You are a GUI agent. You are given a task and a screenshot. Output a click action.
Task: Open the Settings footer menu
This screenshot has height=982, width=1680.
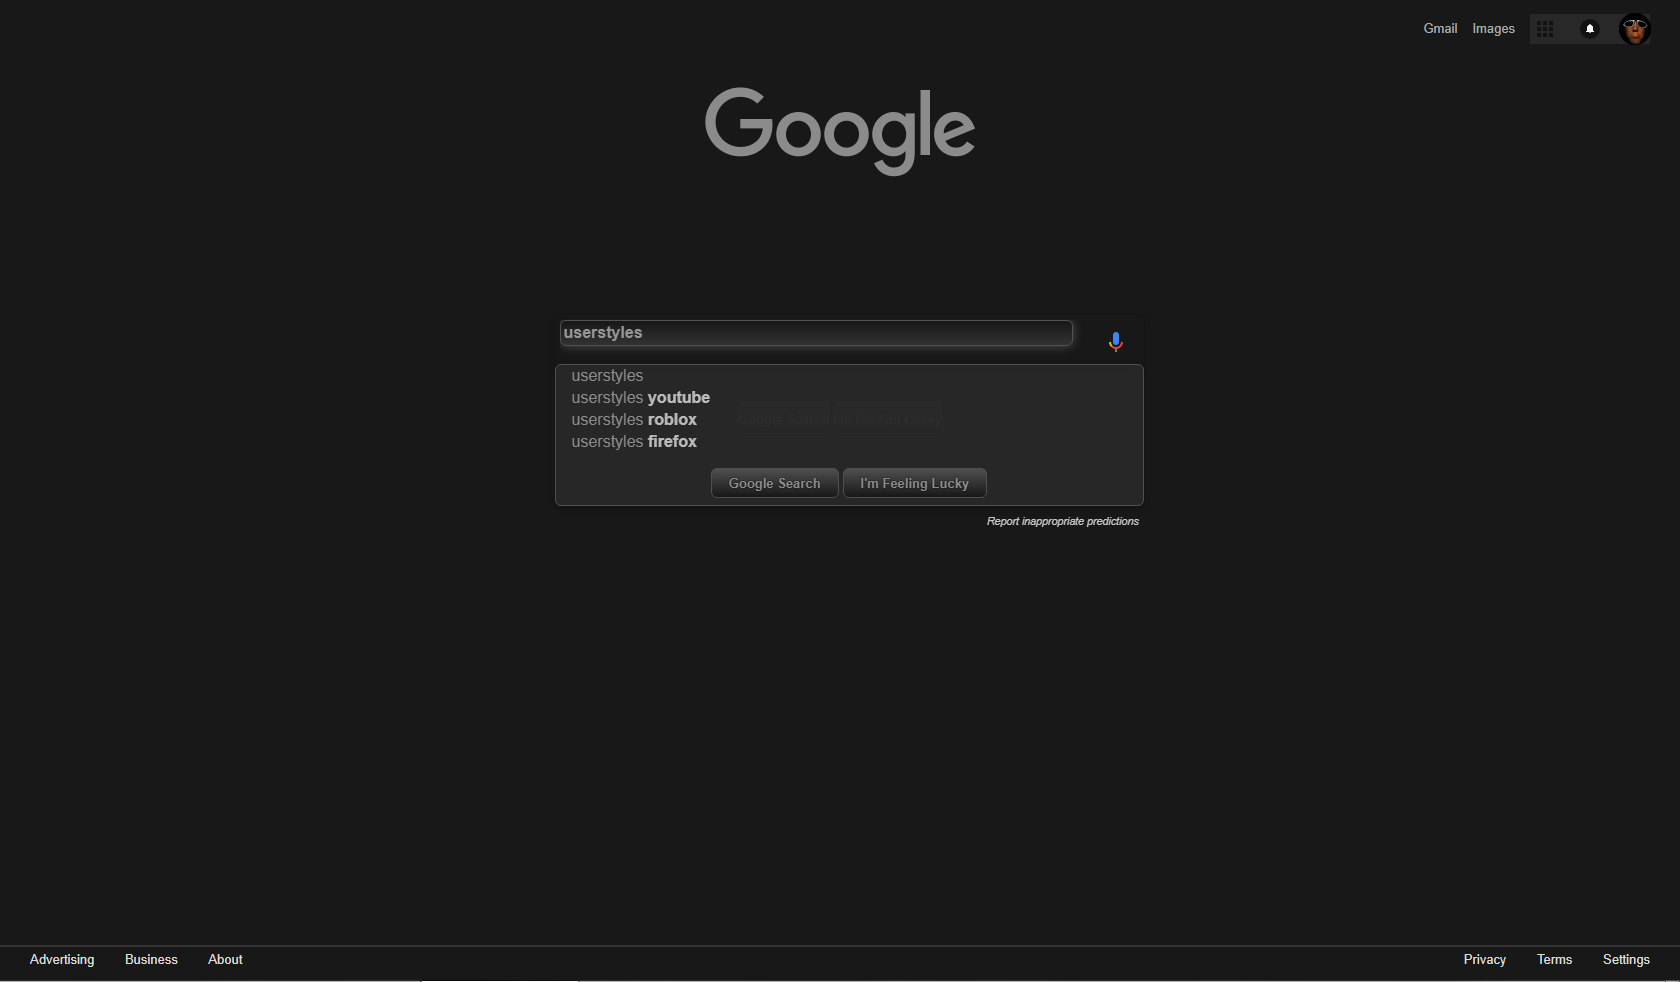(x=1626, y=959)
